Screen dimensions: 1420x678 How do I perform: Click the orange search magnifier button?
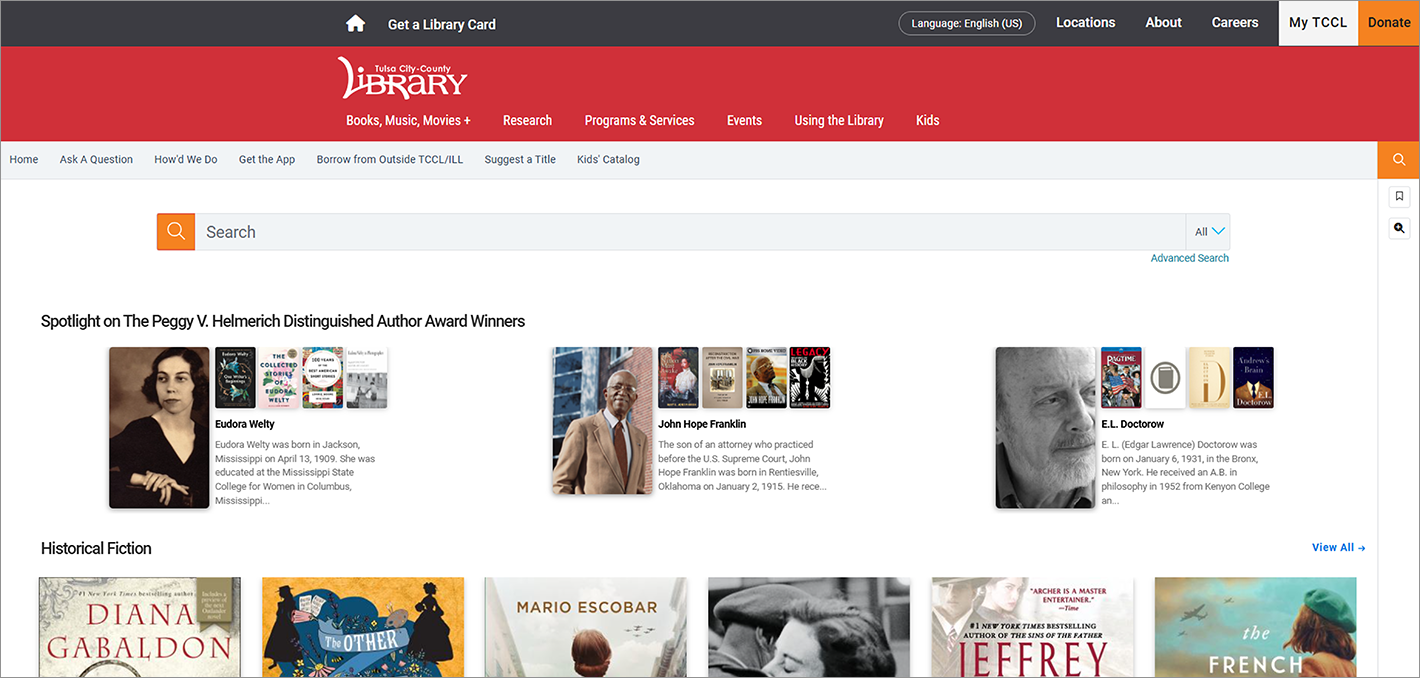coord(176,232)
